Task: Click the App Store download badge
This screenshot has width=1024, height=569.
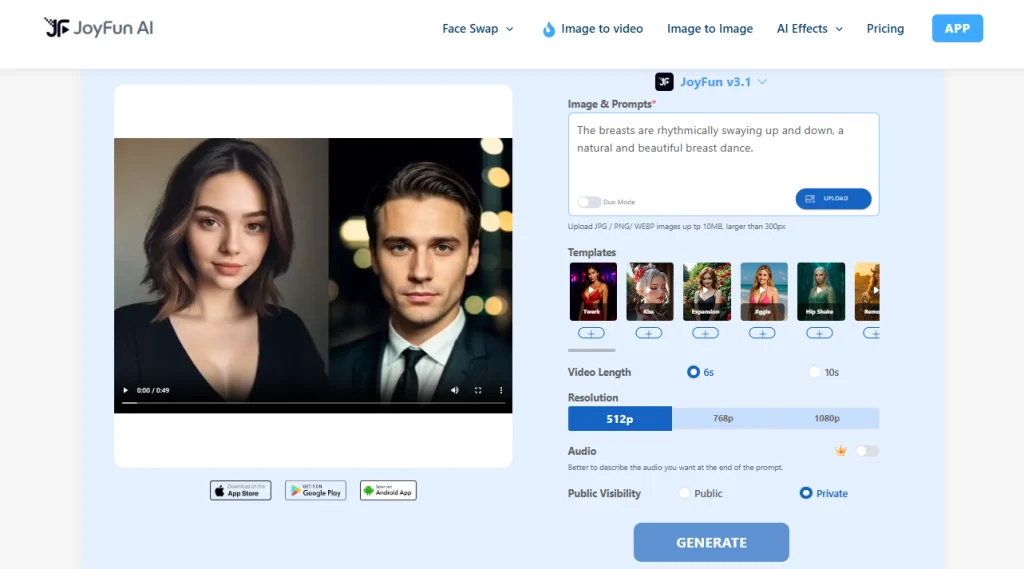Action: point(240,490)
